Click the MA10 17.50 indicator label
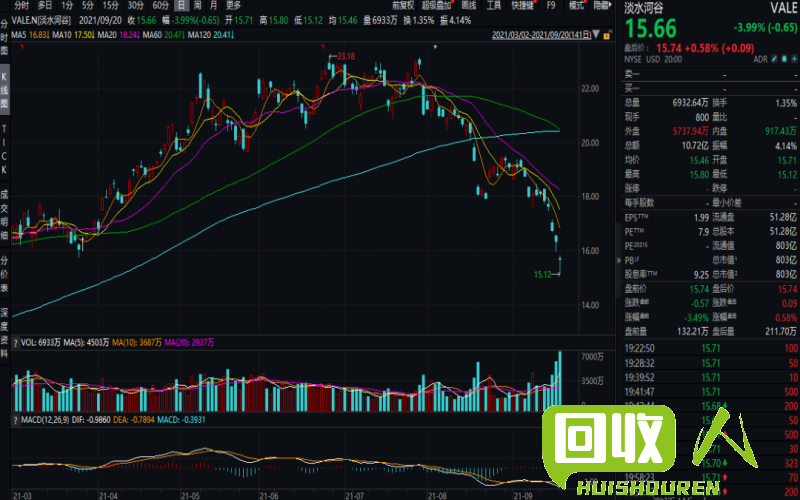The height and width of the screenshot is (500, 800). [x=73, y=35]
